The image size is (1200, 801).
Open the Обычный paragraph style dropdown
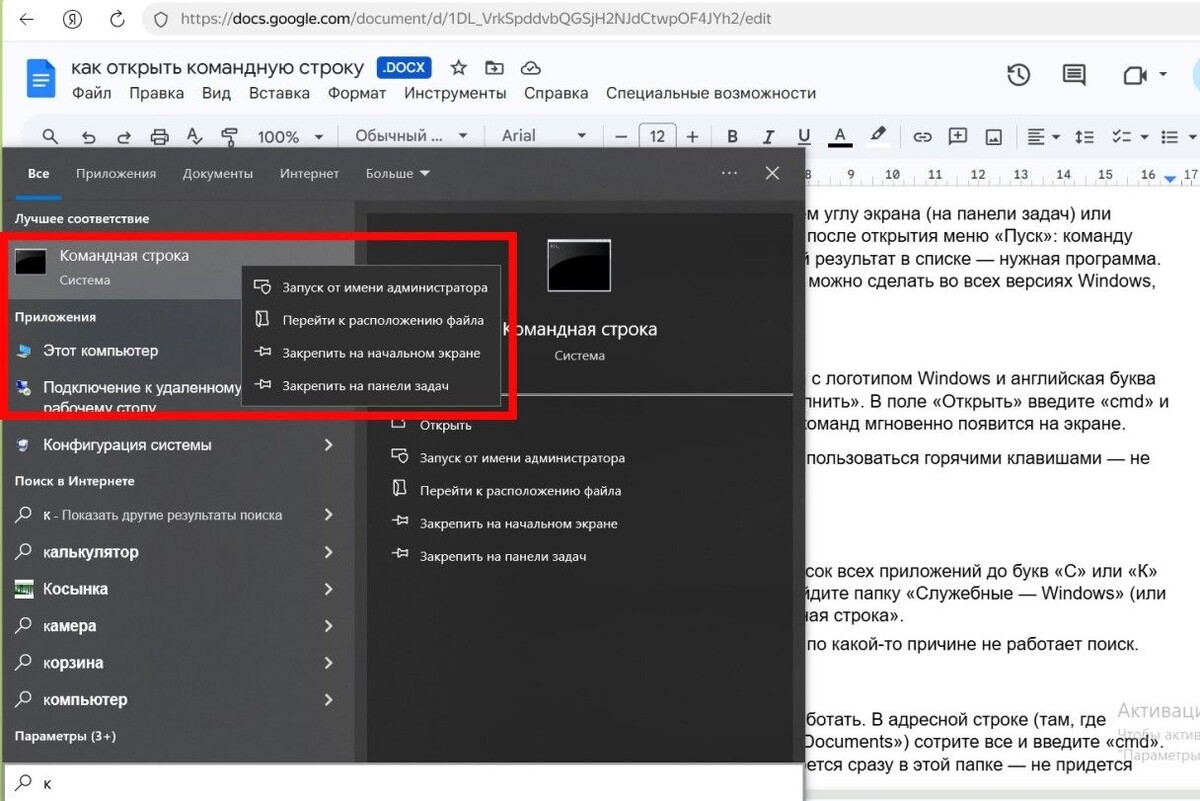click(x=411, y=136)
